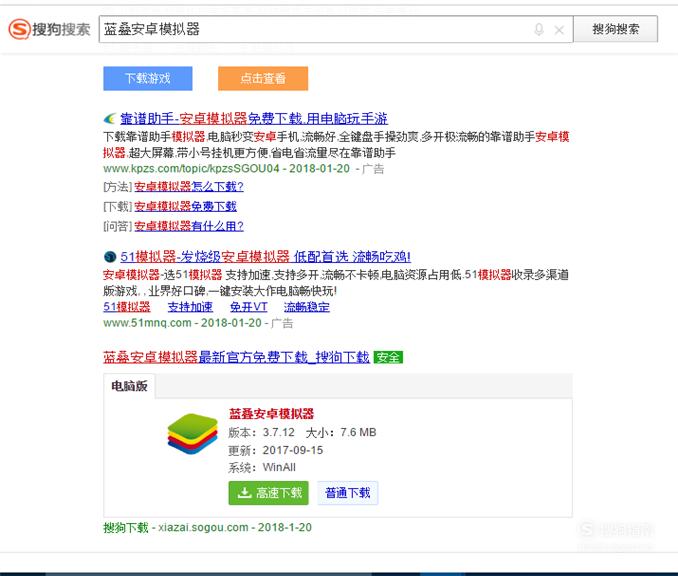Click the green 高速下载 button
This screenshot has height=576, width=678.
pyautogui.click(x=269, y=493)
